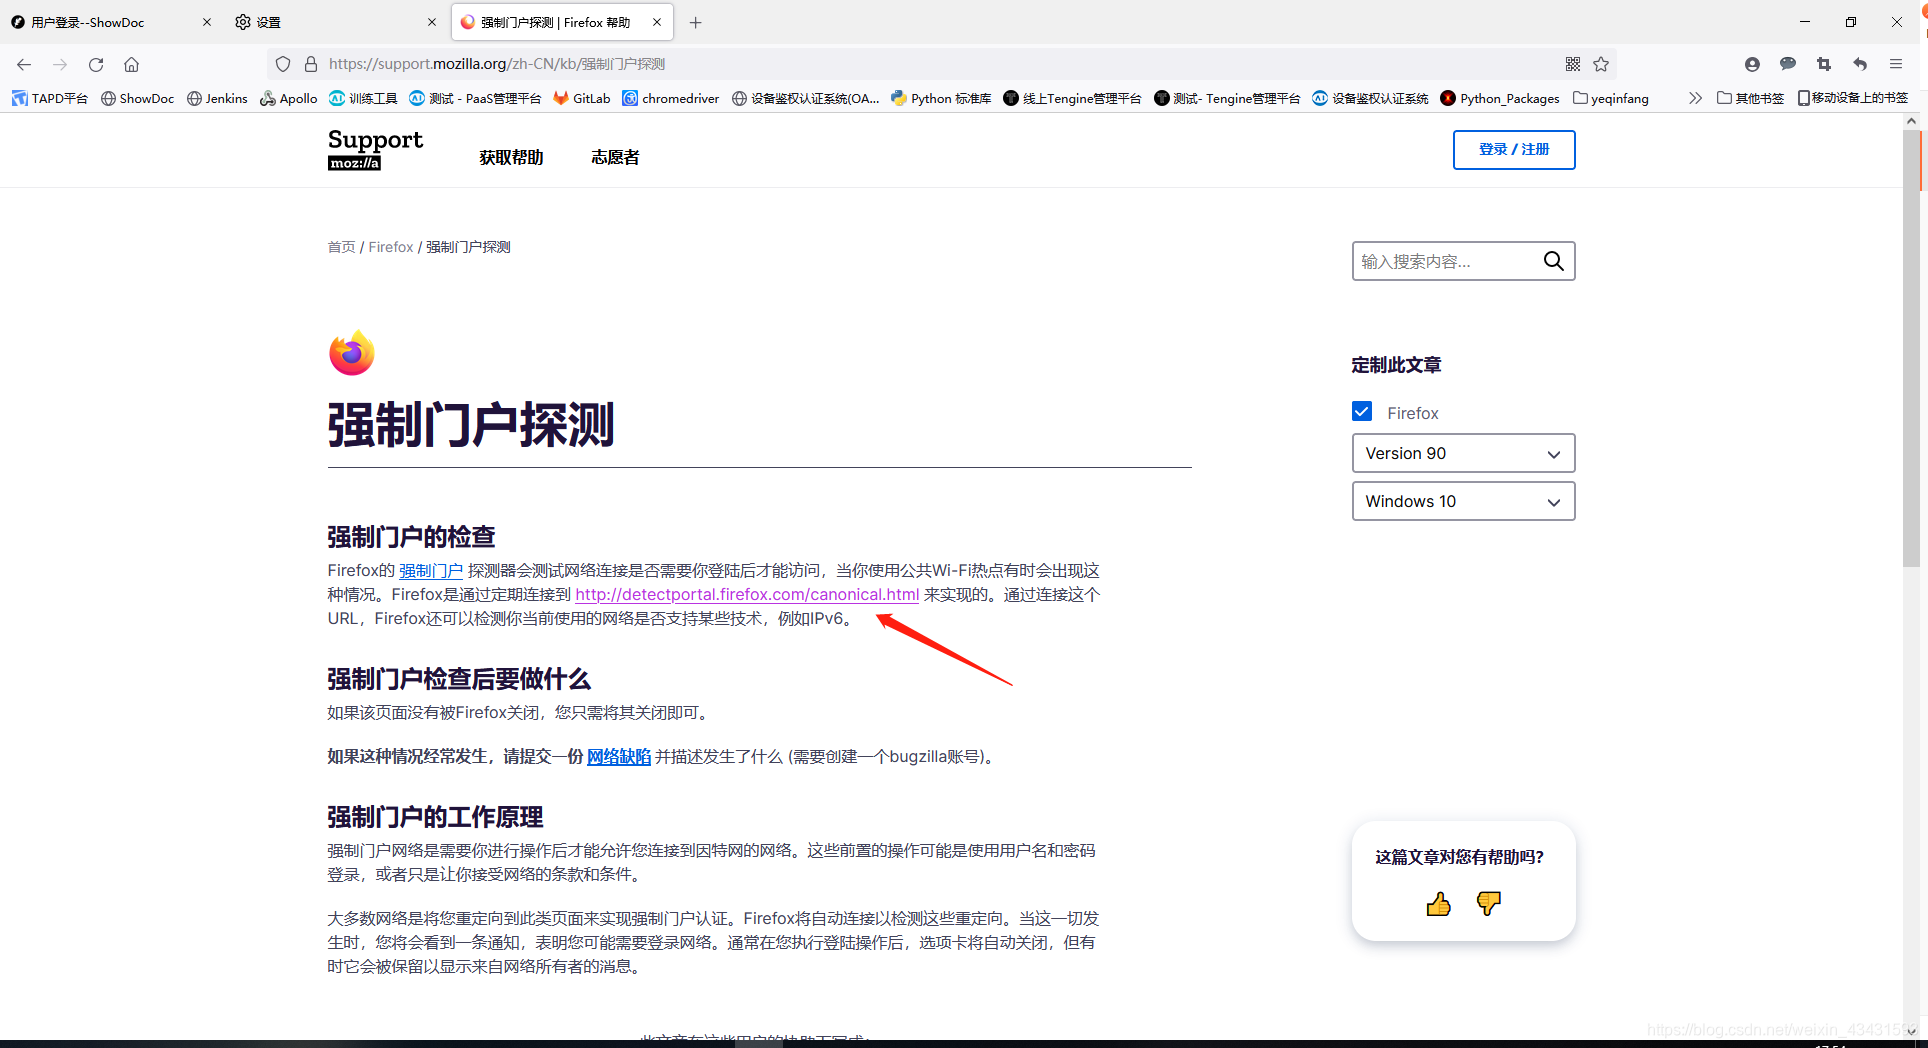
Task: Close the 设置 tab
Action: click(432, 22)
